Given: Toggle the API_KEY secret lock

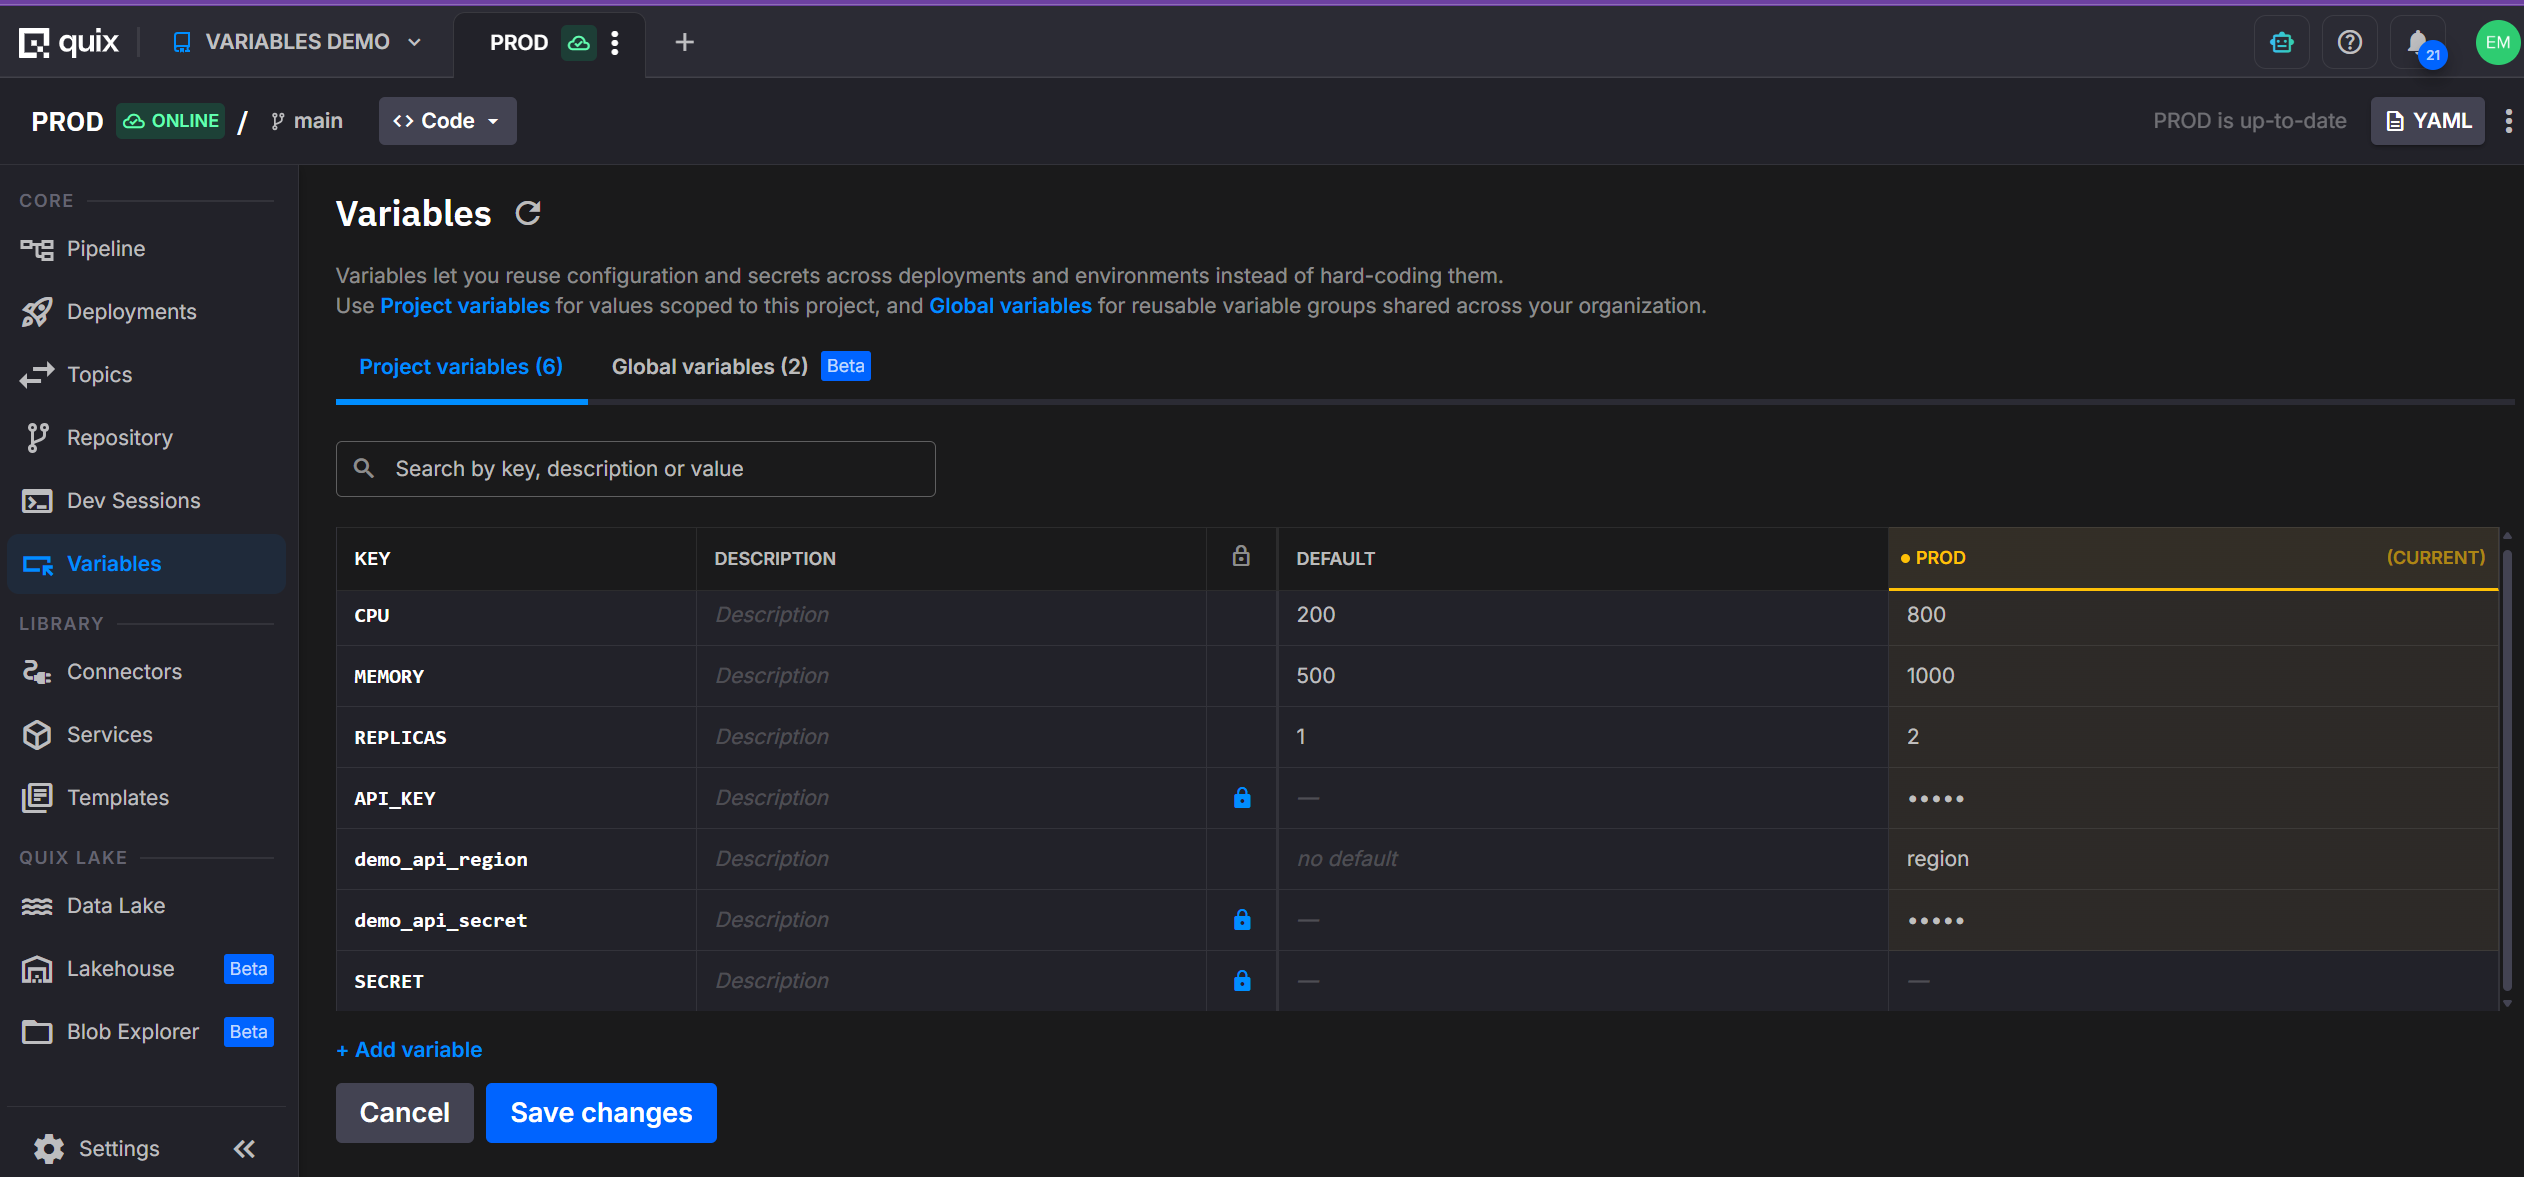Looking at the screenshot, I should 1242,798.
